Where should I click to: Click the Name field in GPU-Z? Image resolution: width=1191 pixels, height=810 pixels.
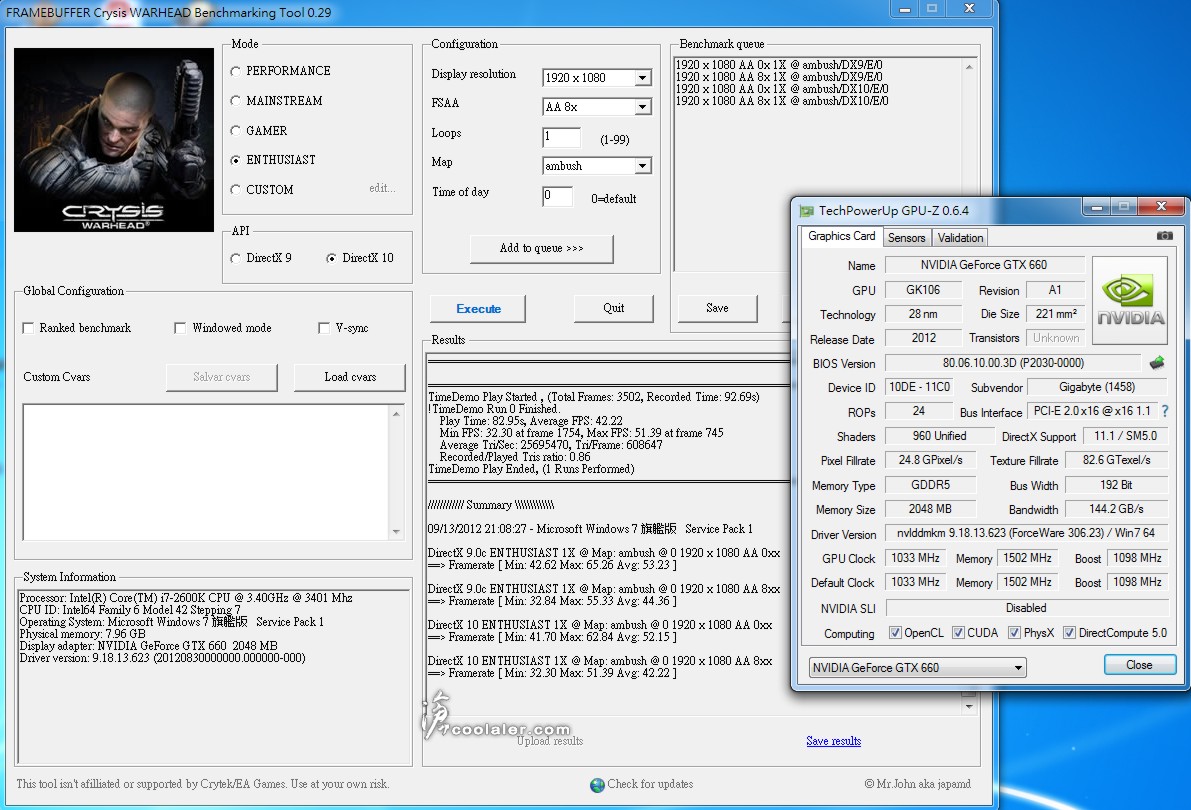(x=984, y=265)
